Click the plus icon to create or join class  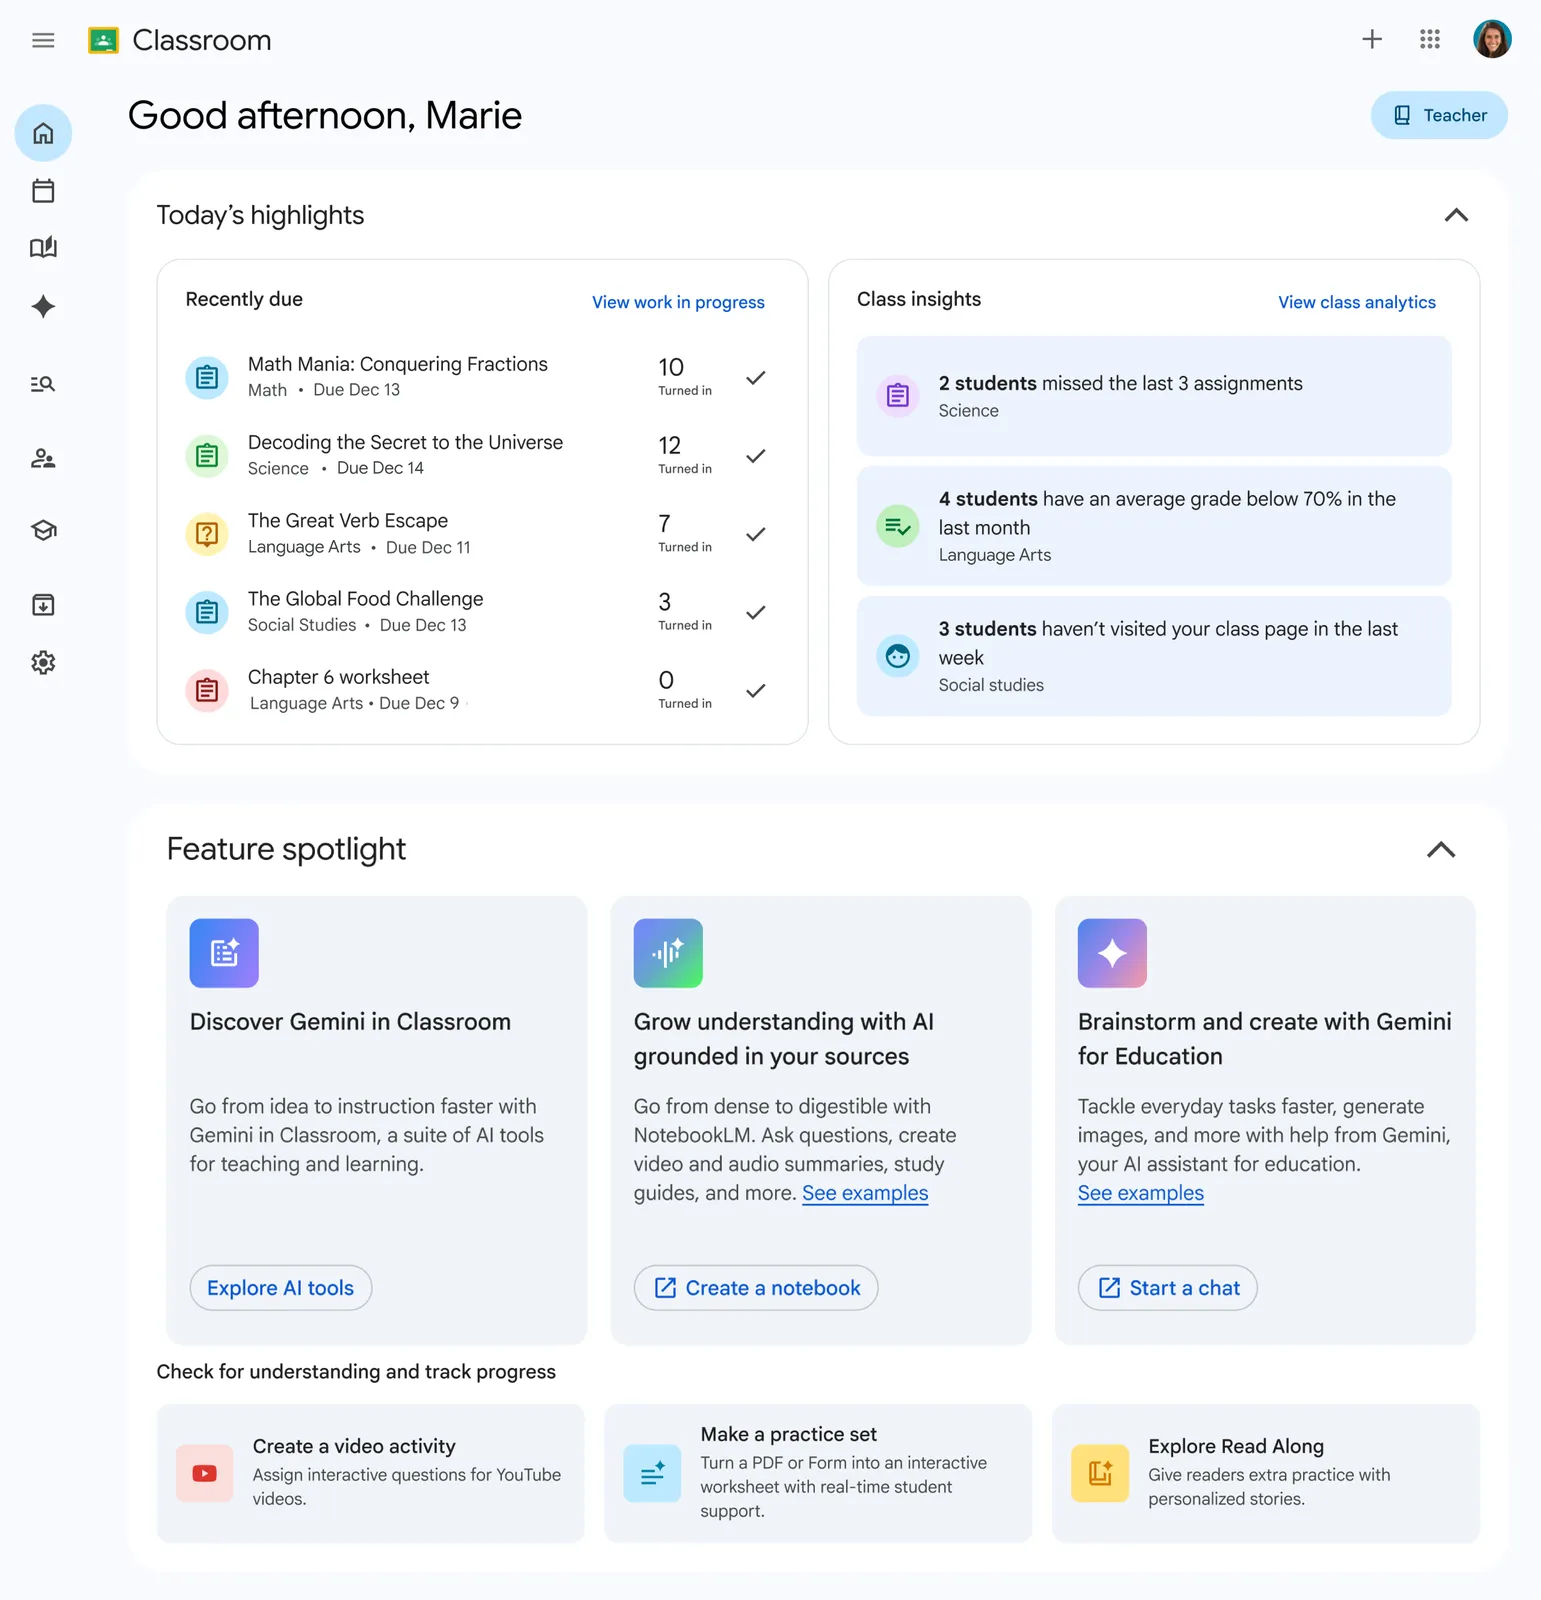1372,40
